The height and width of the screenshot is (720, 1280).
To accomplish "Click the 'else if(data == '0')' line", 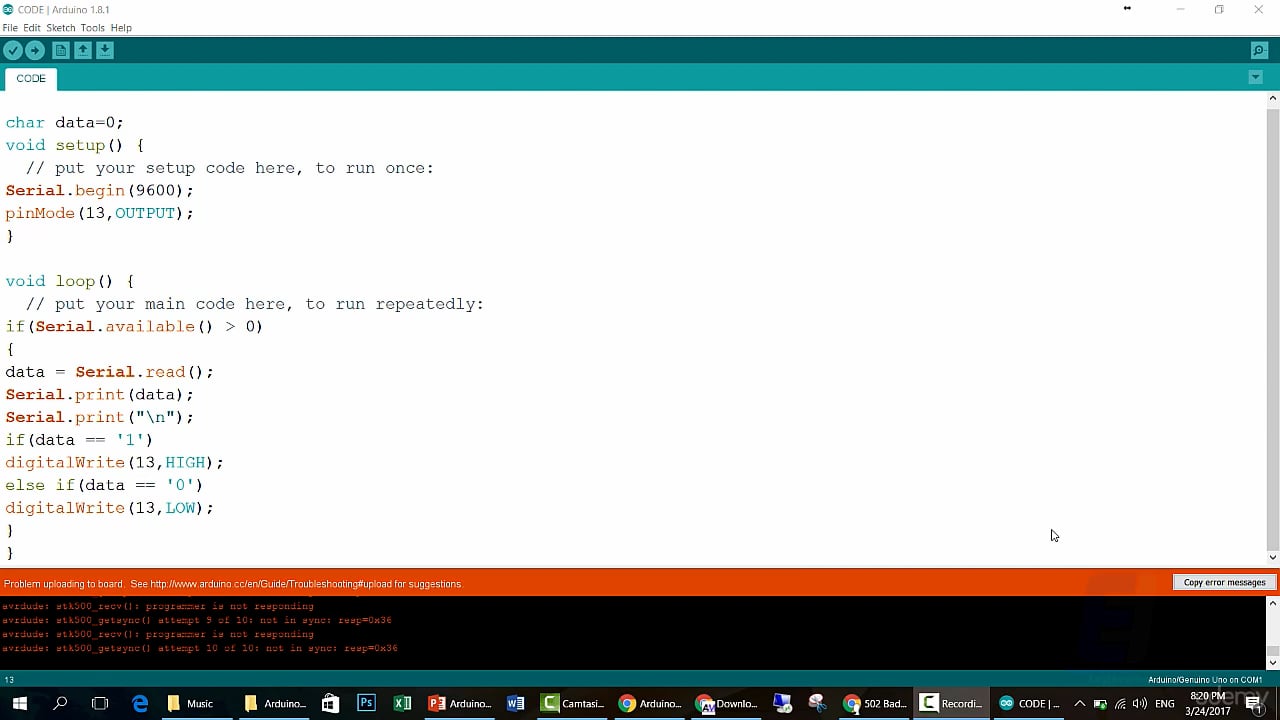I will pyautogui.click(x=105, y=485).
